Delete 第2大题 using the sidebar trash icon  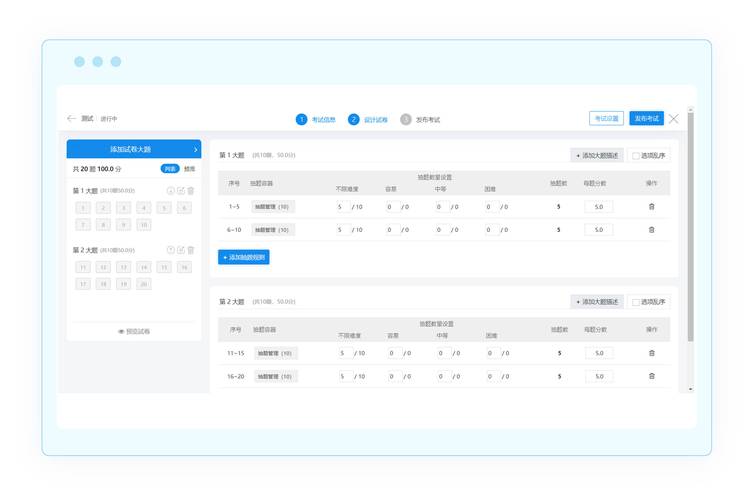pos(191,250)
